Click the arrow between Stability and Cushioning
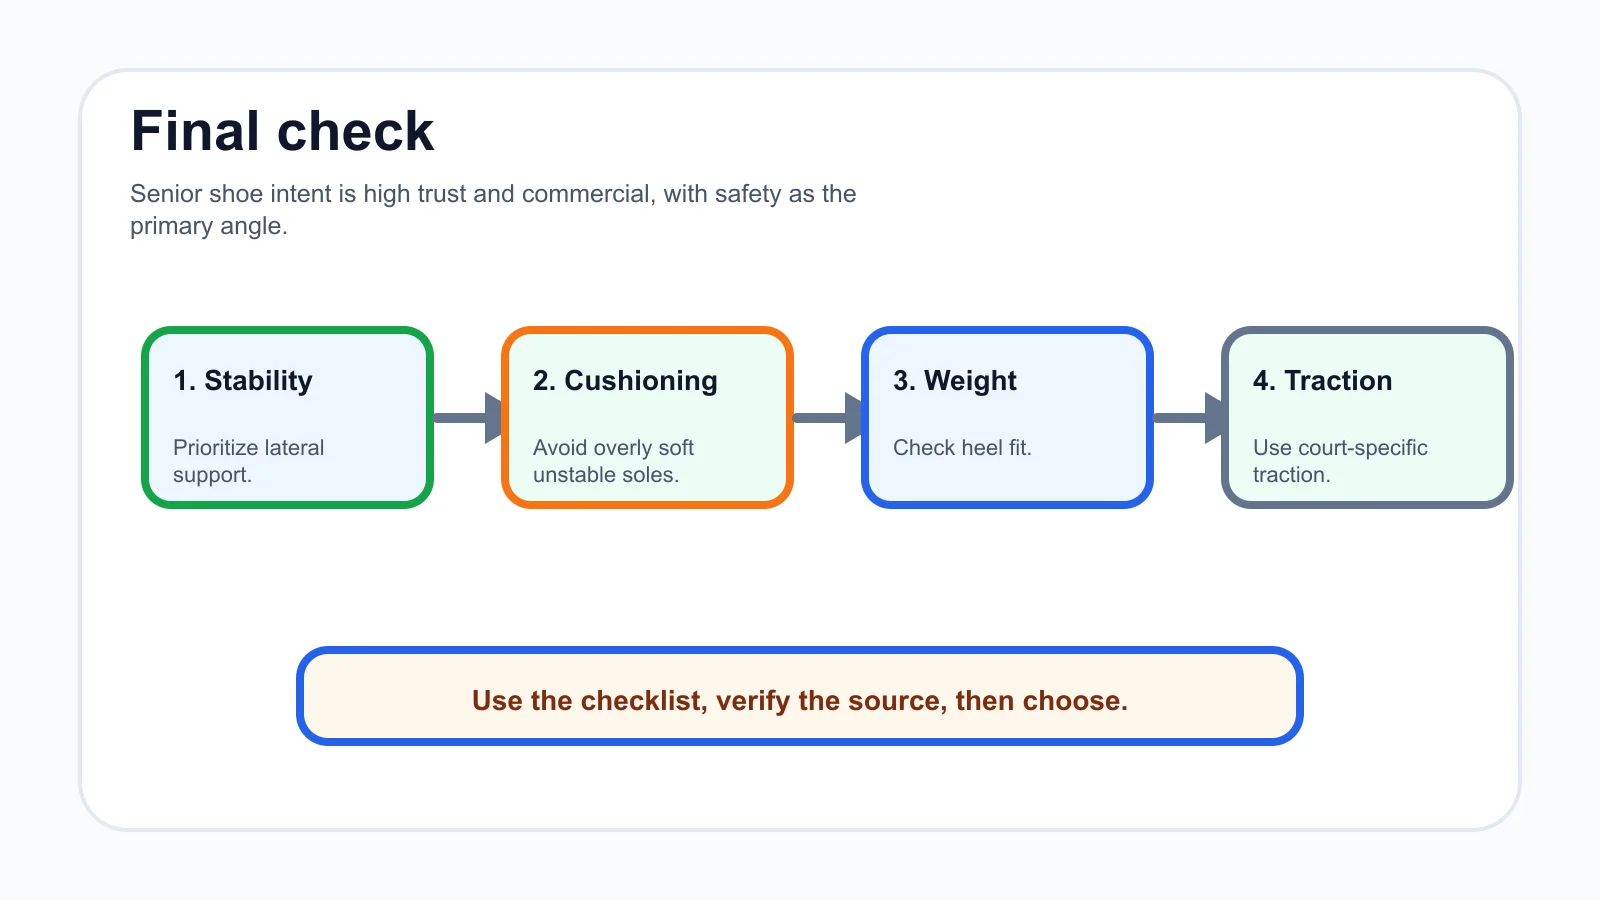Viewport: 1600px width, 900px height. tap(468, 417)
